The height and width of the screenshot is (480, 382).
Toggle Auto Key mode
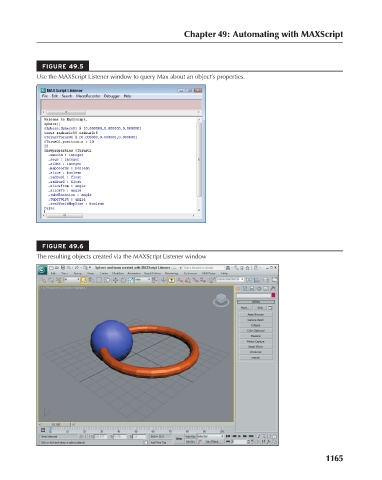tap(190, 436)
